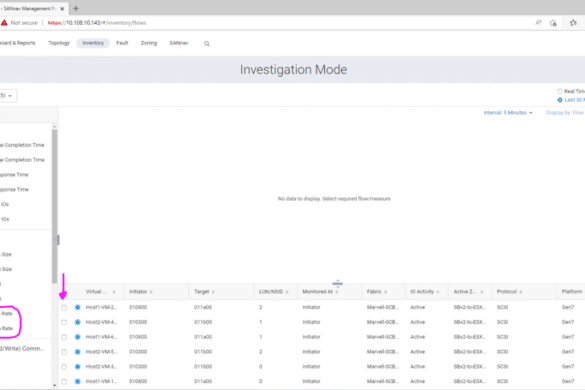Click the flow icon for Host1-VM-2 row
The image size is (585, 390).
(x=78, y=307)
